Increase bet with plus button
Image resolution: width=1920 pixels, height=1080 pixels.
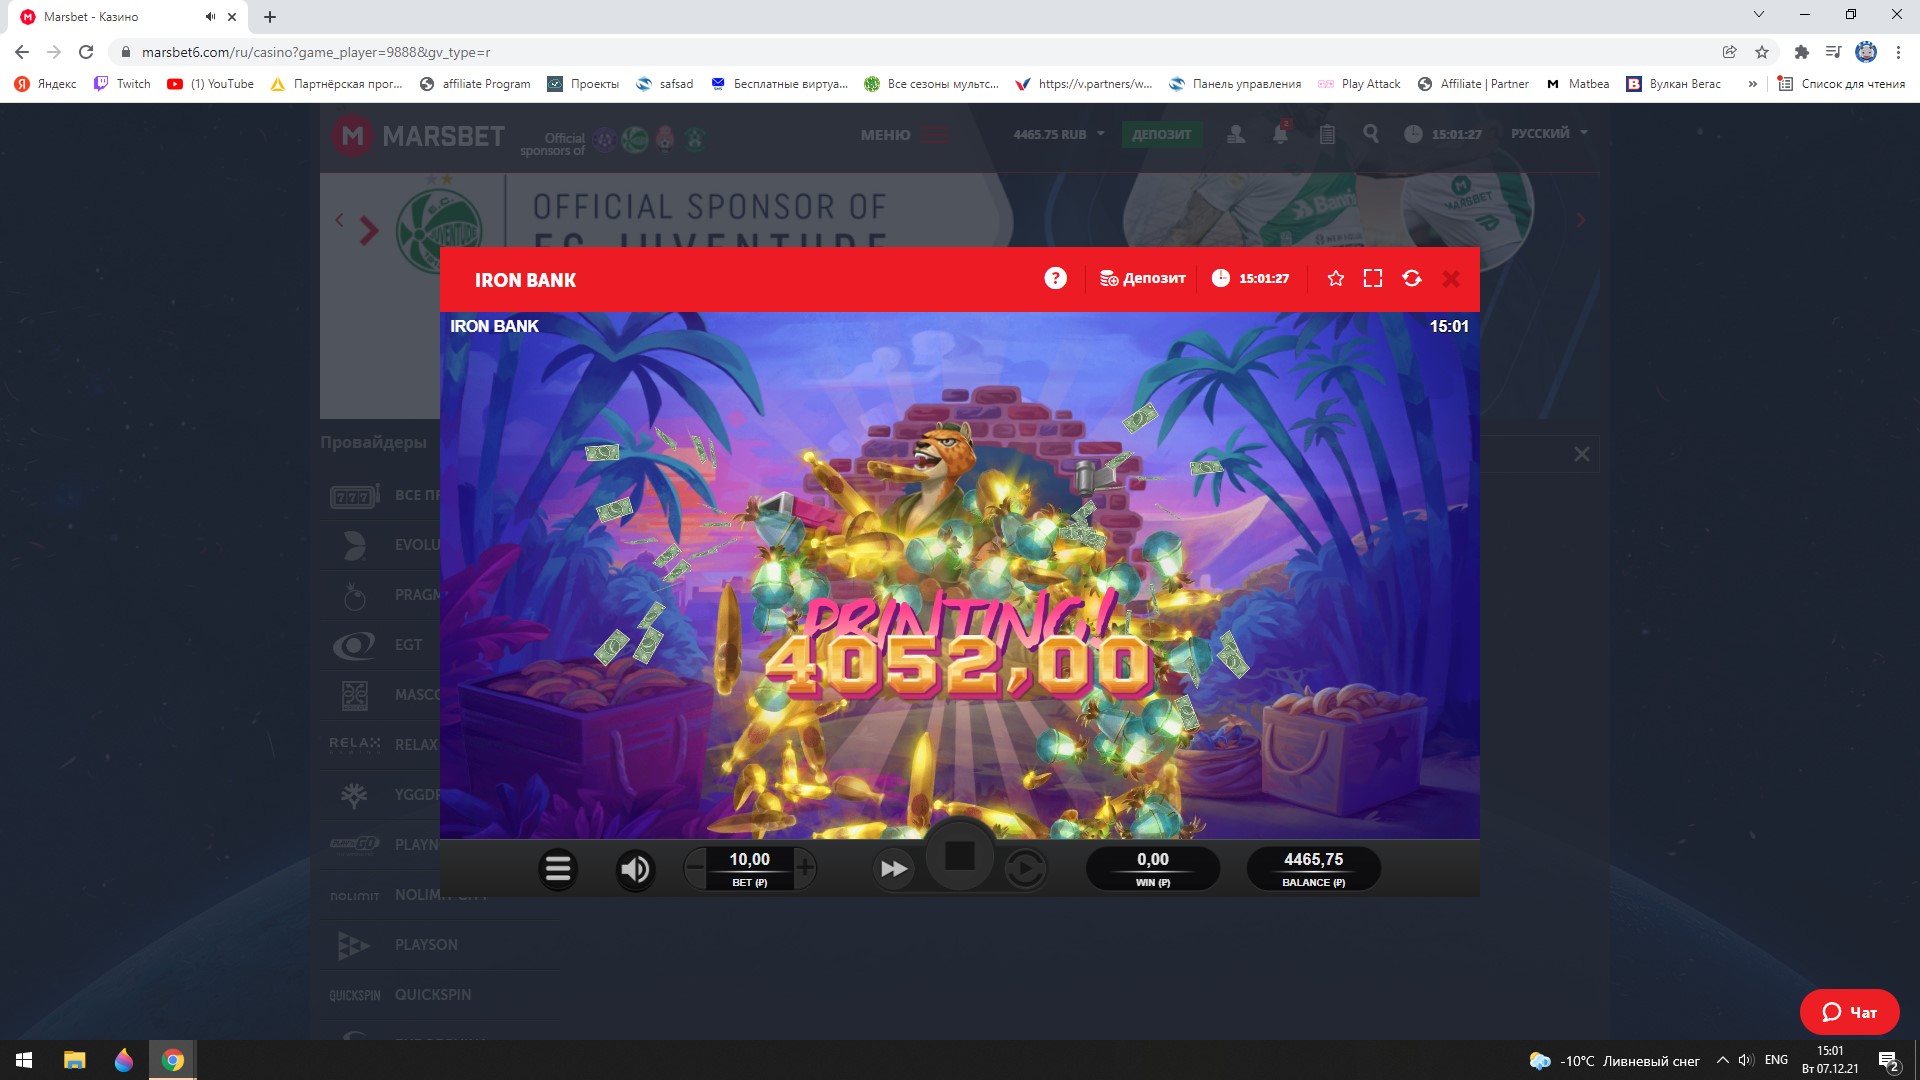tap(805, 867)
